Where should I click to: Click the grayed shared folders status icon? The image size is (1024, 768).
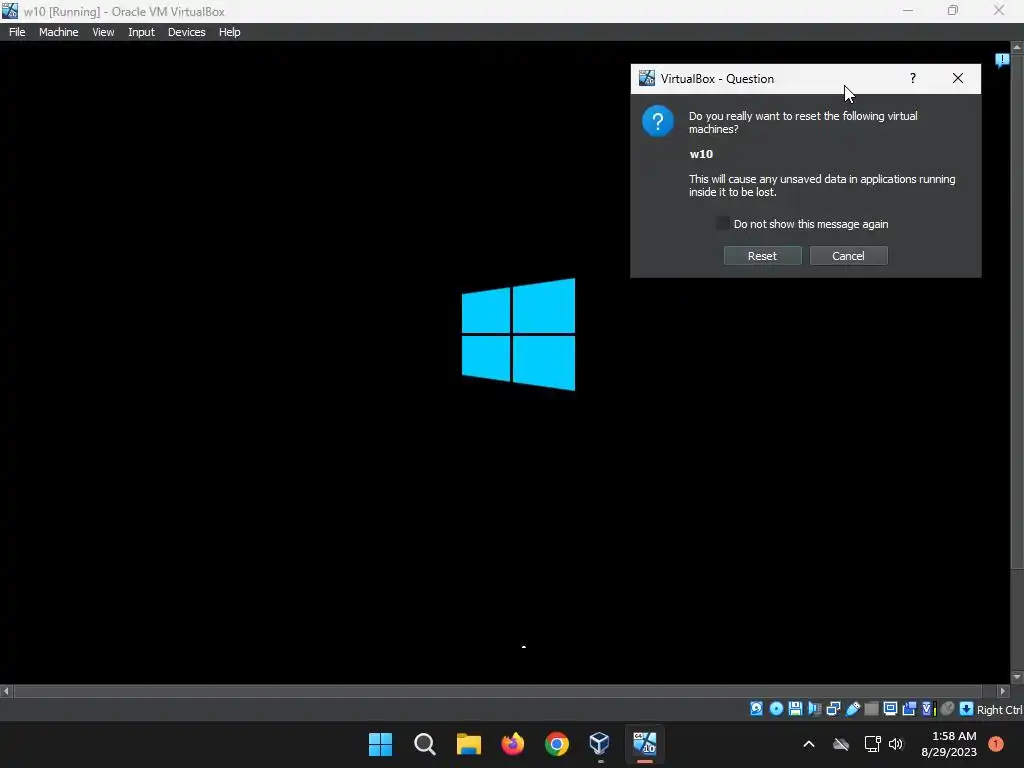pyautogui.click(x=871, y=709)
